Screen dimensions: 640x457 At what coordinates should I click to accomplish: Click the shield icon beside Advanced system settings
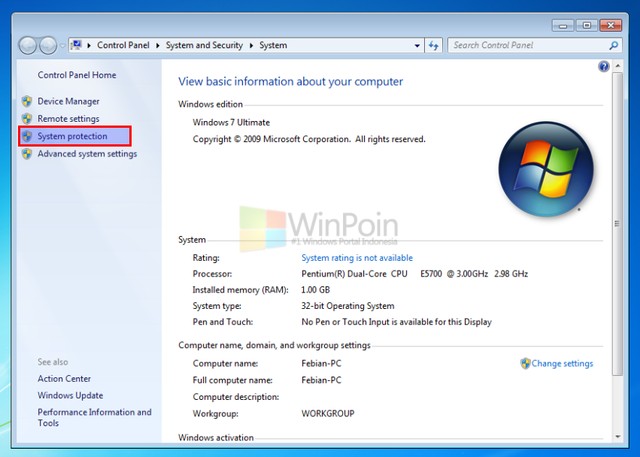pos(27,154)
